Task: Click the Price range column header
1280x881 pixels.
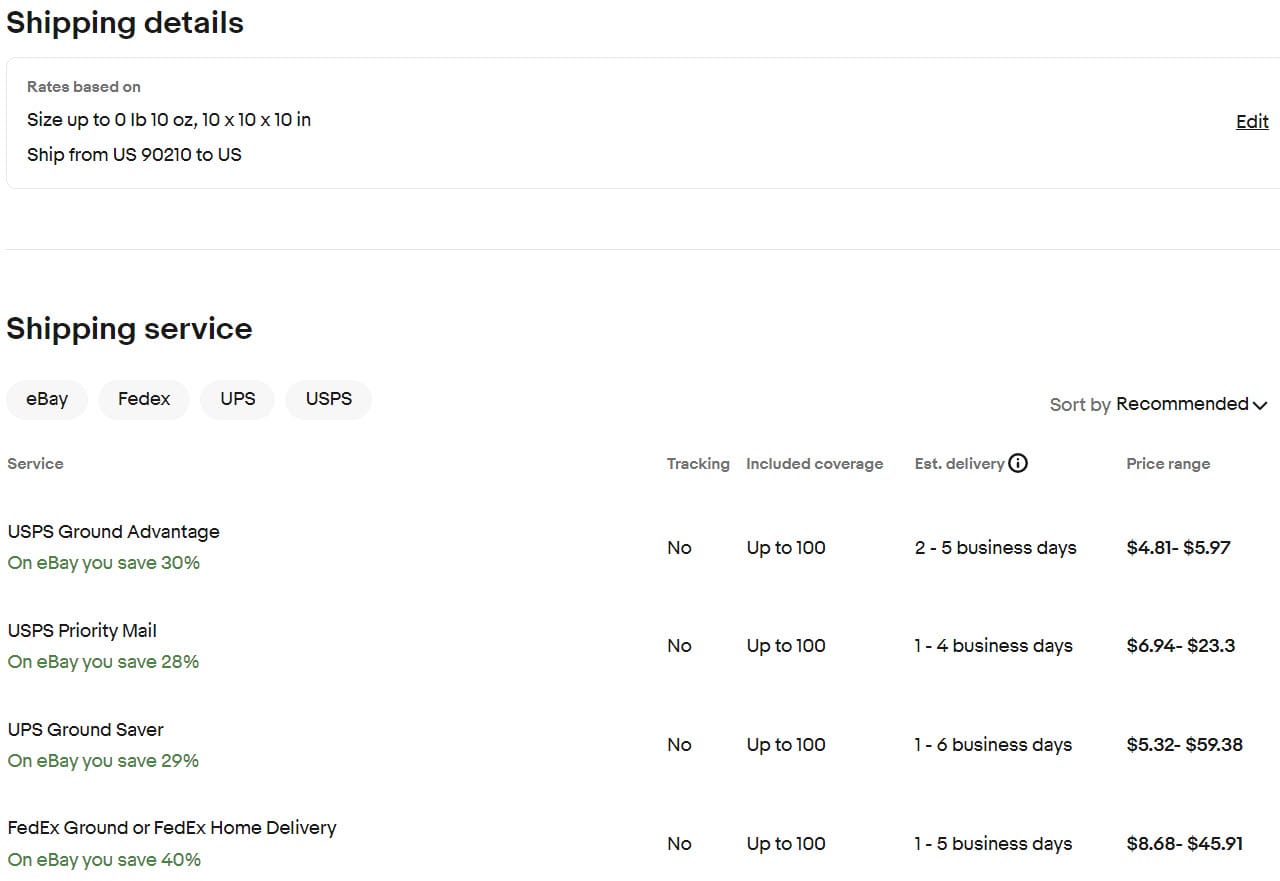Action: 1168,464
